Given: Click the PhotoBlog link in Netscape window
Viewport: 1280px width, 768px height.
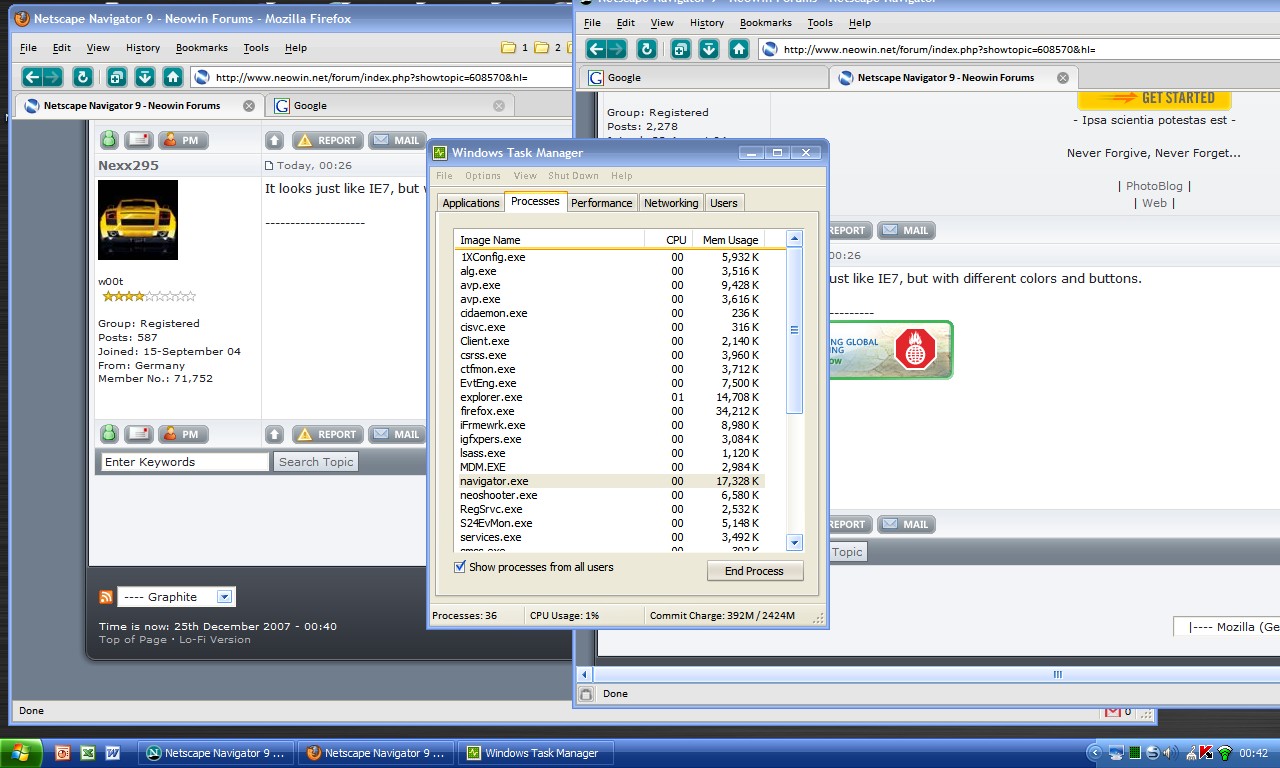Looking at the screenshot, I should pos(1154,186).
